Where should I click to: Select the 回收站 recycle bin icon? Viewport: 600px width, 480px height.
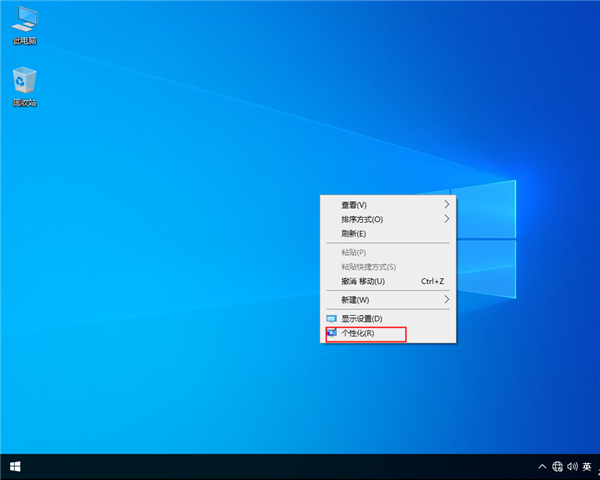point(25,84)
